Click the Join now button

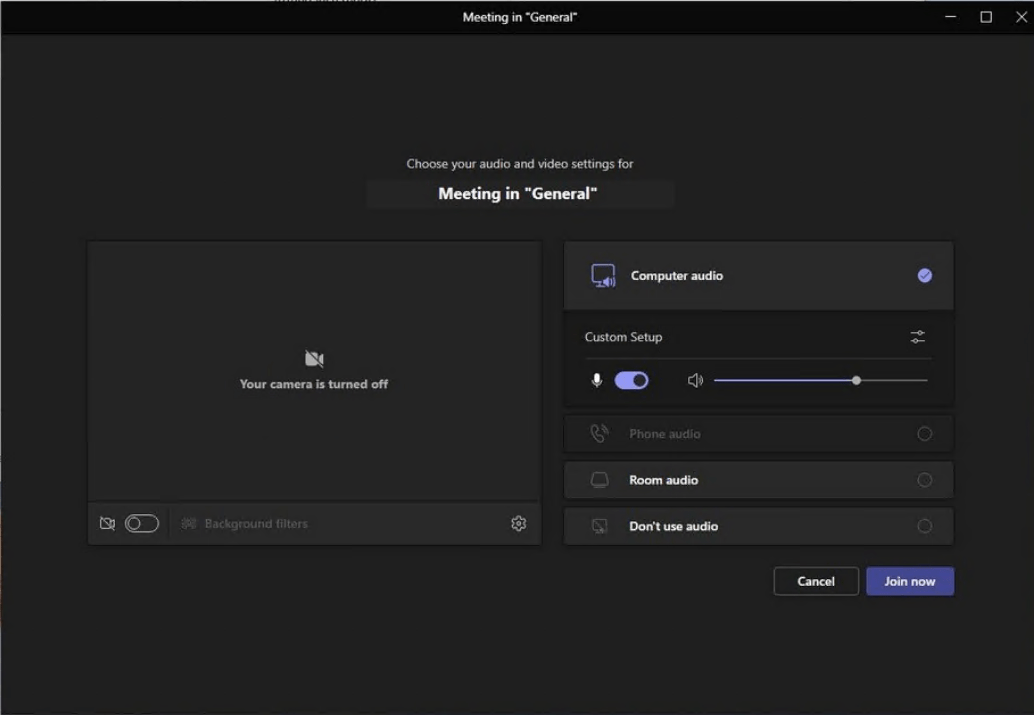[909, 581]
